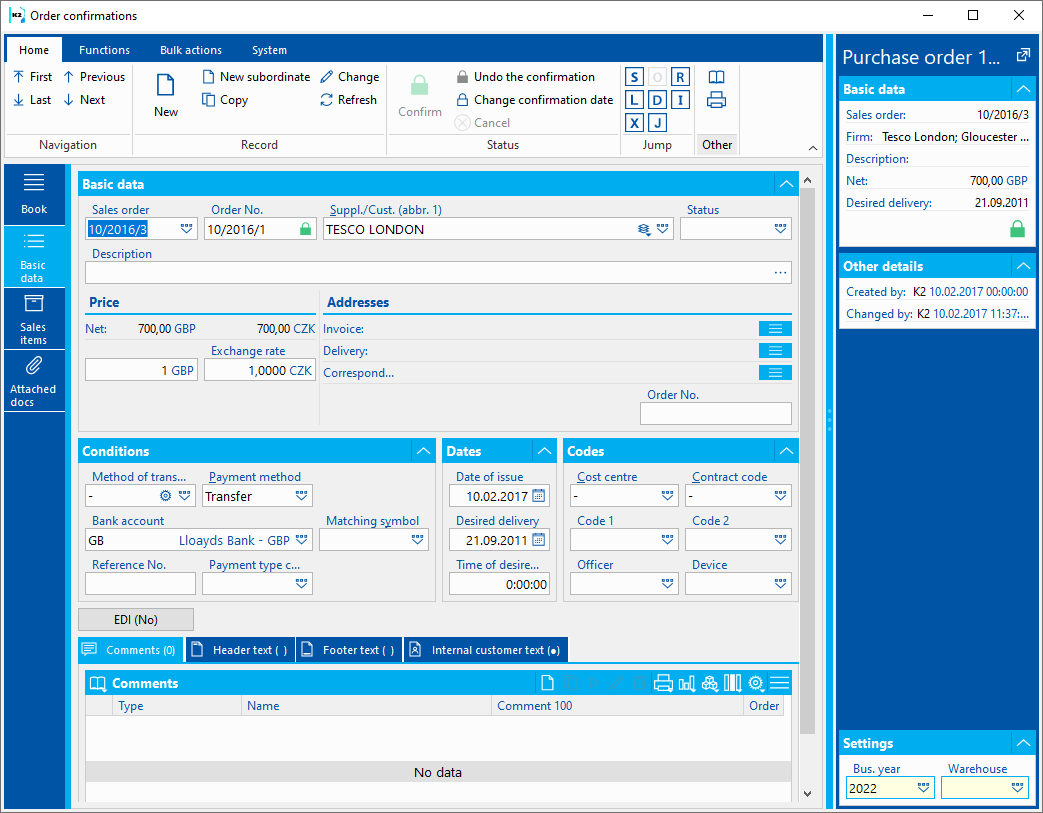Open Desired delivery calendar picker
Image resolution: width=1043 pixels, height=813 pixels.
pyautogui.click(x=539, y=540)
